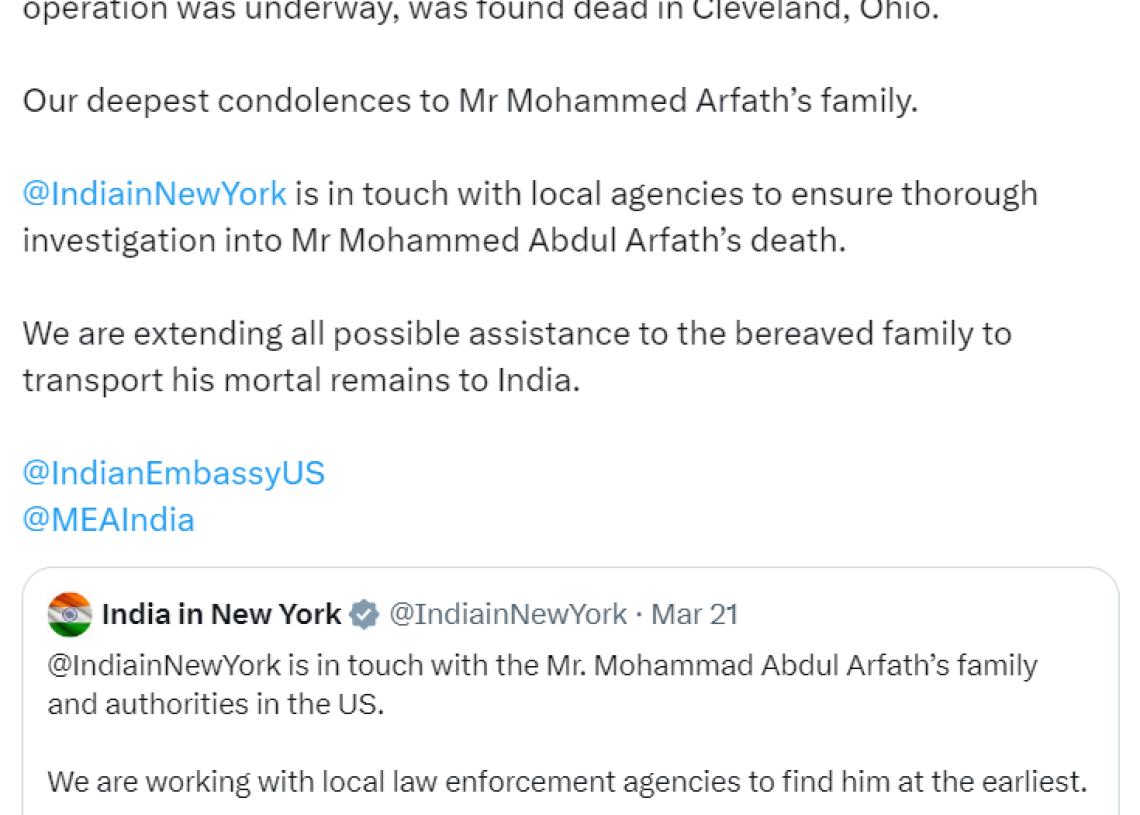Image resolution: width=1140 pixels, height=815 pixels.
Task: Click the line about working with law enforcement
Action: (567, 782)
